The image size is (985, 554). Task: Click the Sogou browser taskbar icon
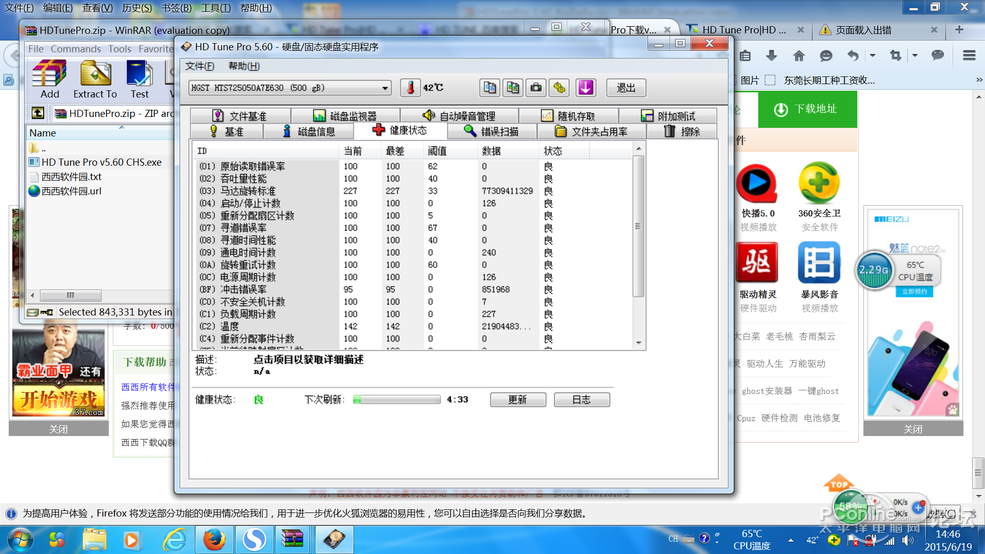254,540
